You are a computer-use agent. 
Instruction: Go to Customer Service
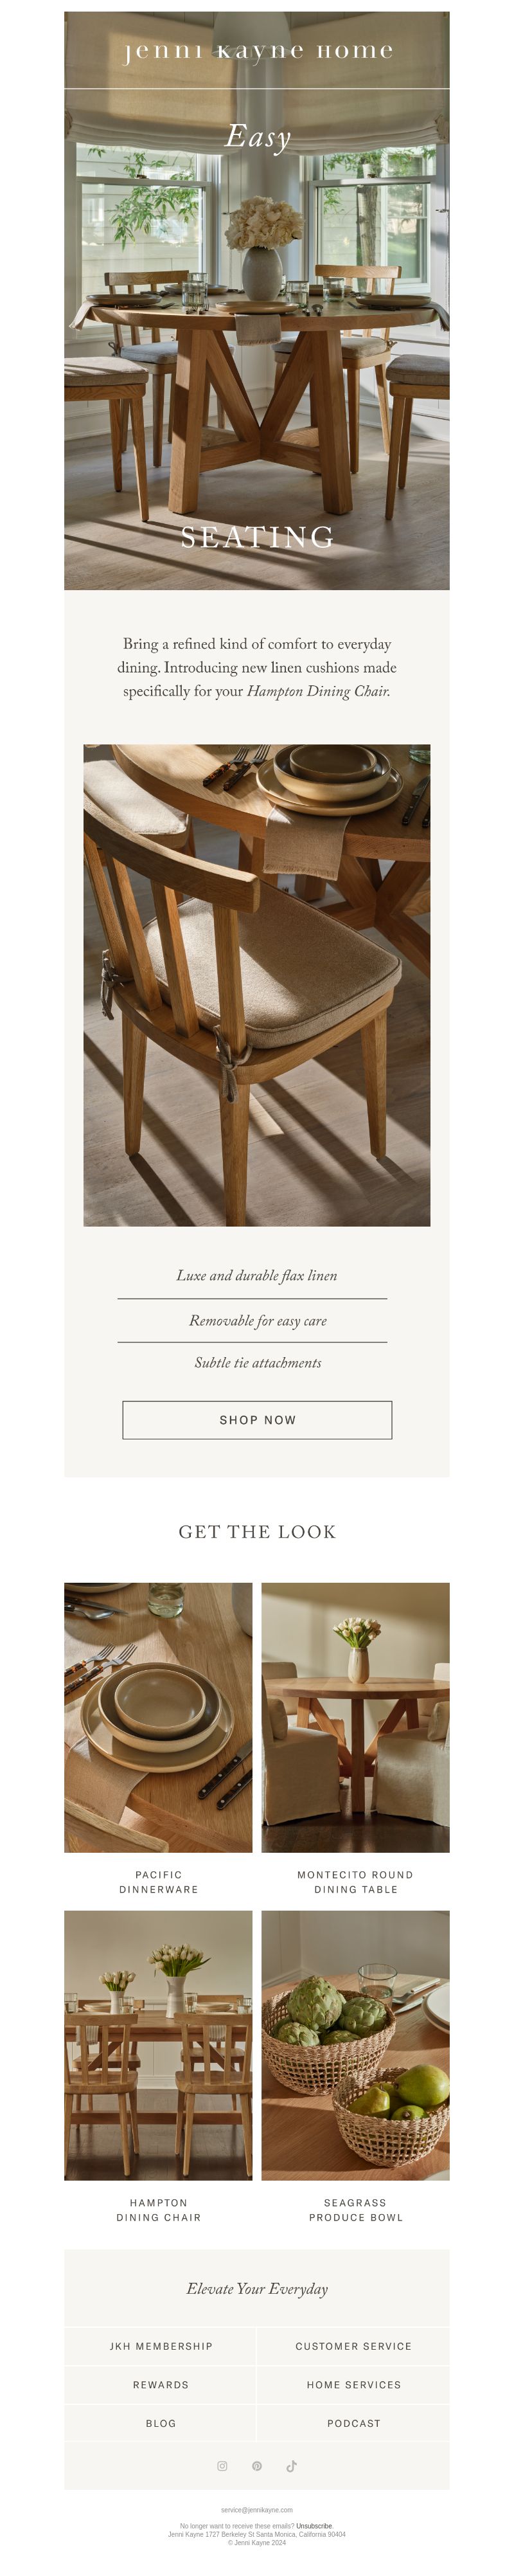pos(353,2345)
